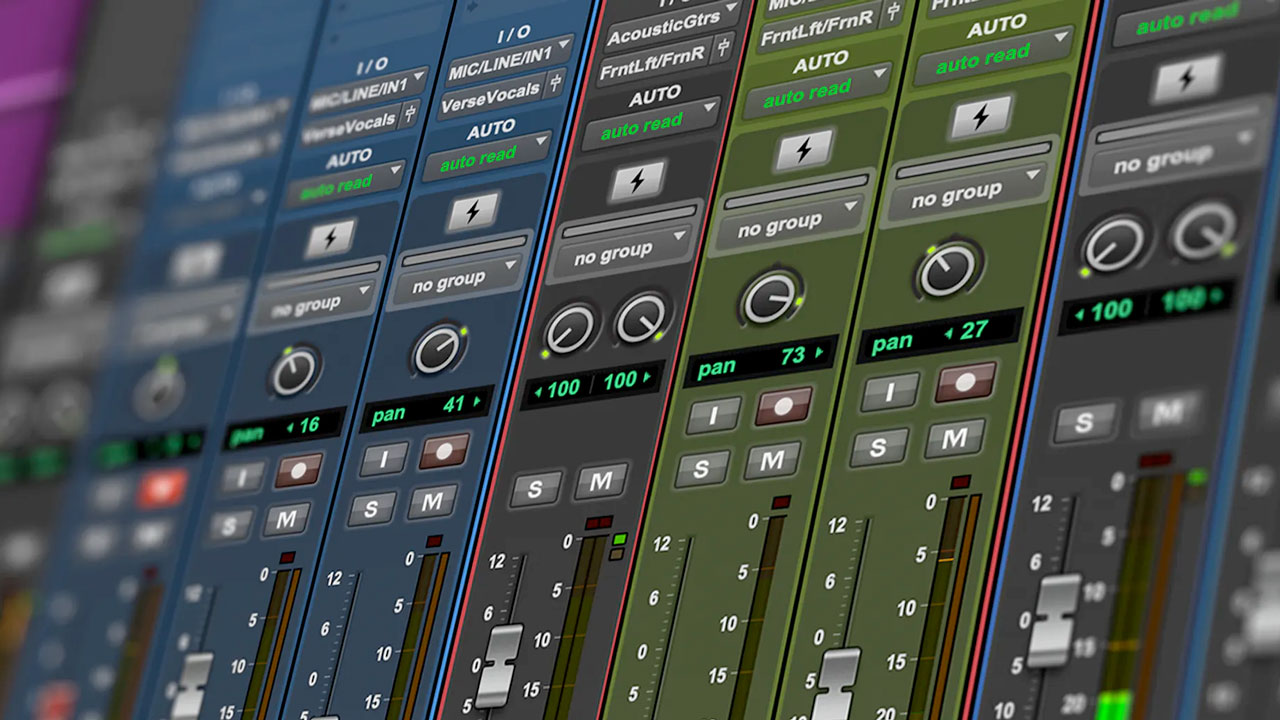
Task: Click lightning bolt button on pan 16 channel
Action: tap(331, 238)
